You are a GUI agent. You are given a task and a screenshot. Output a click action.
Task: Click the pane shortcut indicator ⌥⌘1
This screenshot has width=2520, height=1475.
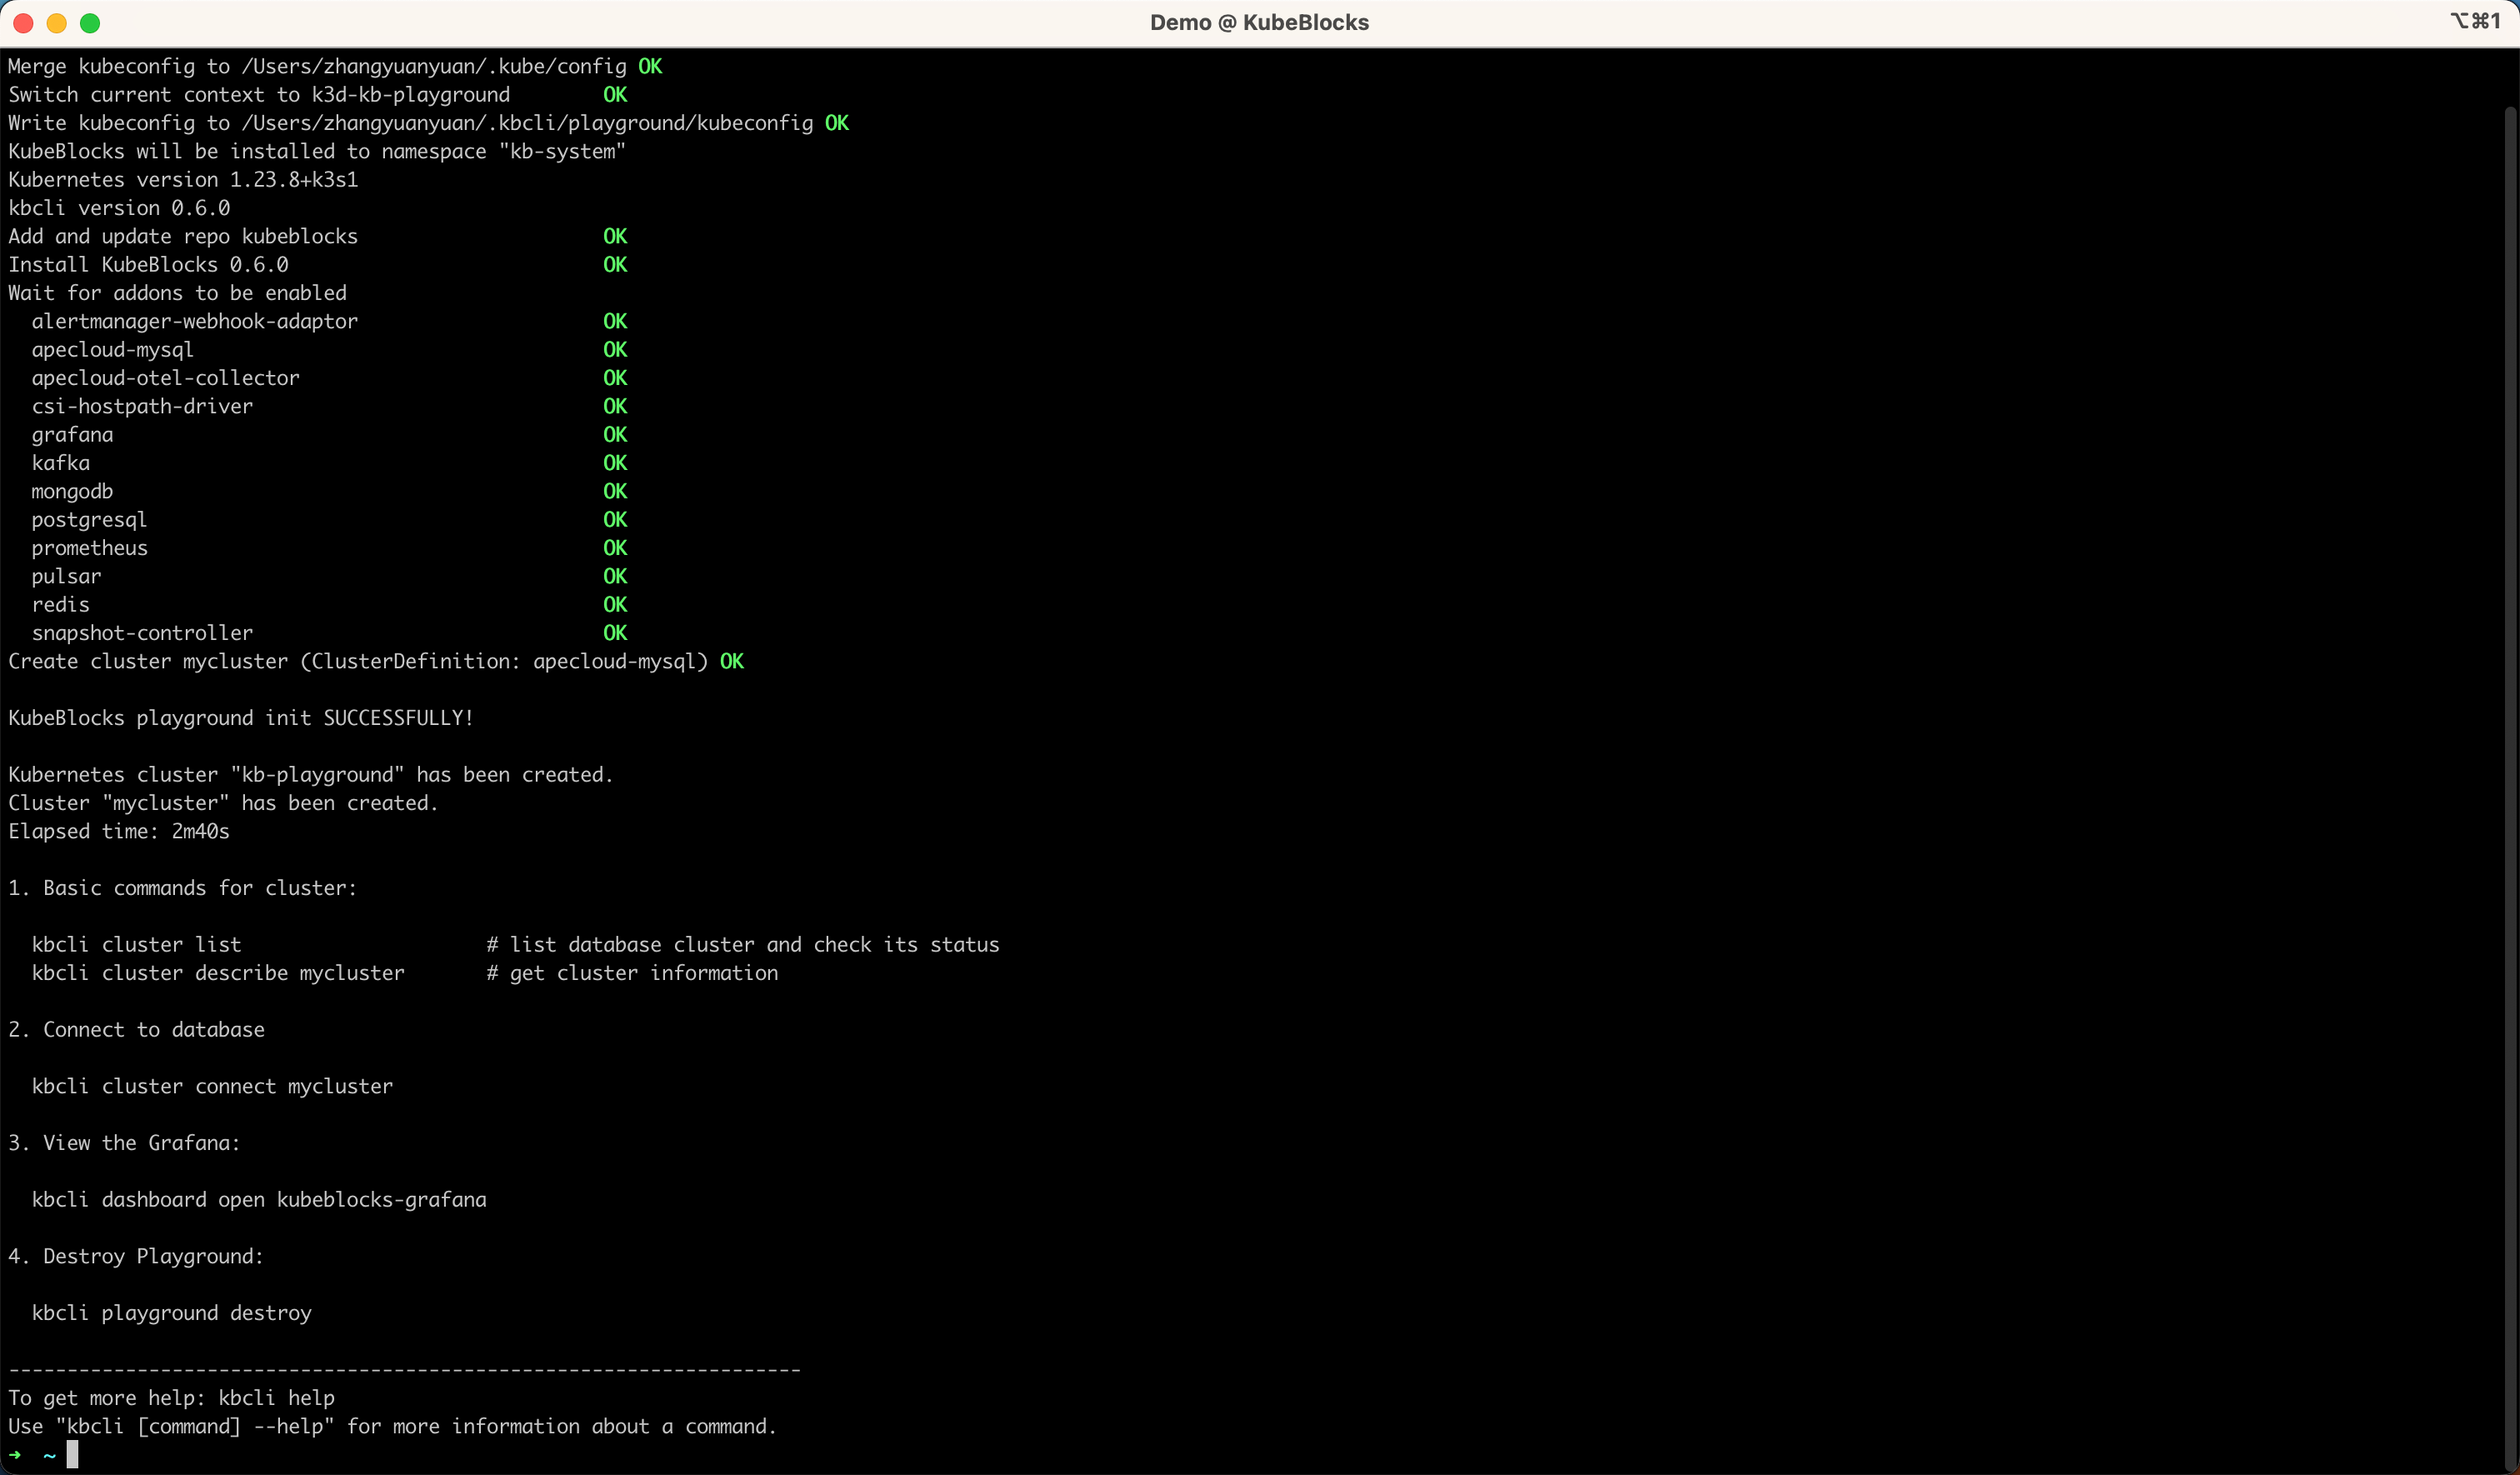(2475, 21)
